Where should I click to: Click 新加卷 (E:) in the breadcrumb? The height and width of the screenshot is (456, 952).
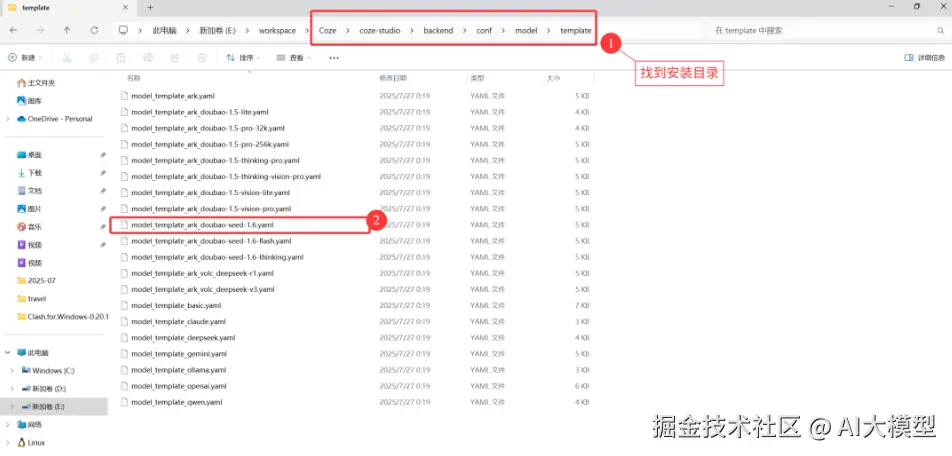click(217, 30)
